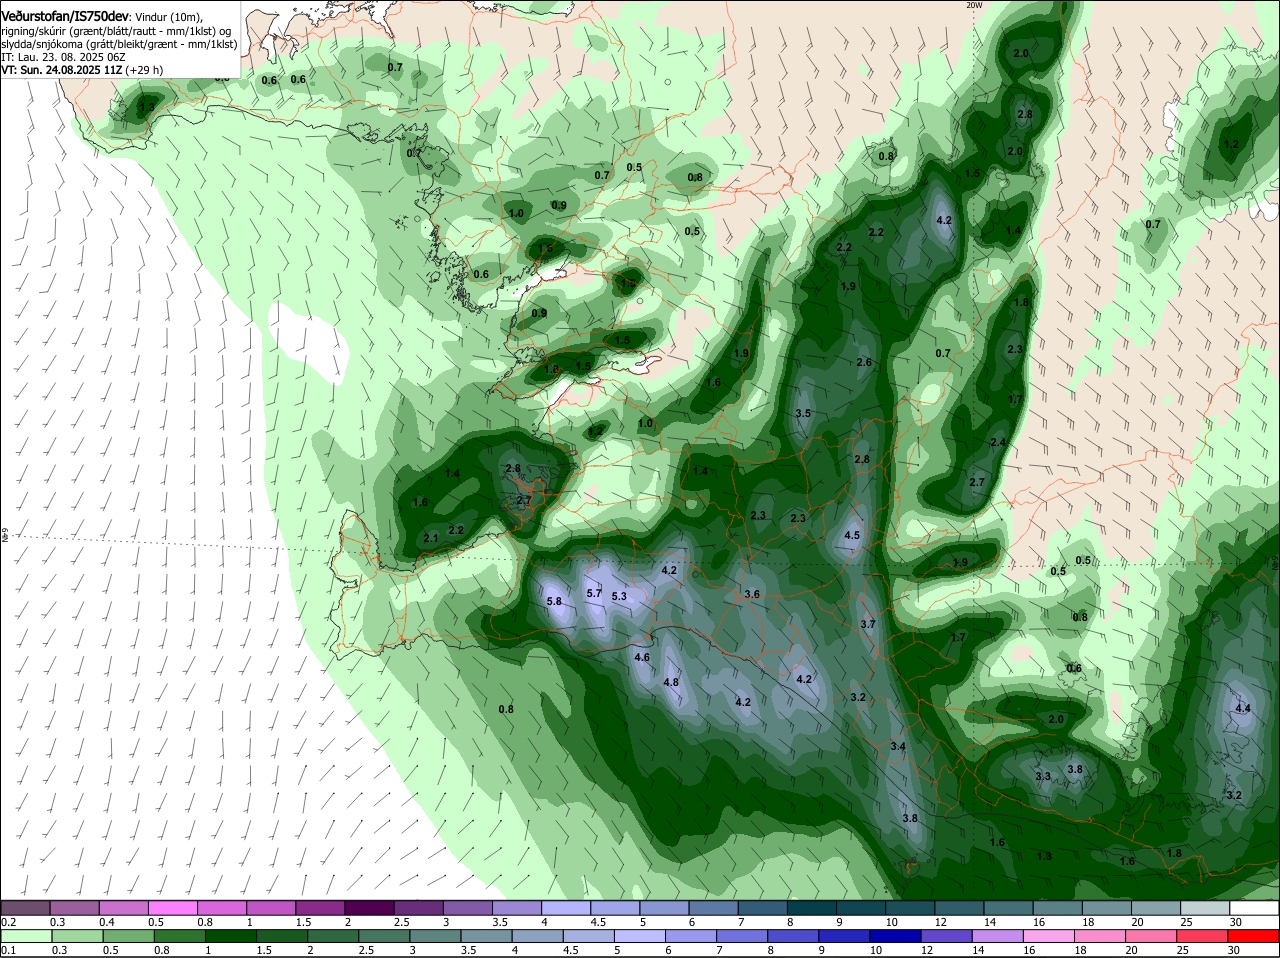Click the 0.1 label in the lower legend row
The width and height of the screenshot is (1280, 958).
point(9,950)
